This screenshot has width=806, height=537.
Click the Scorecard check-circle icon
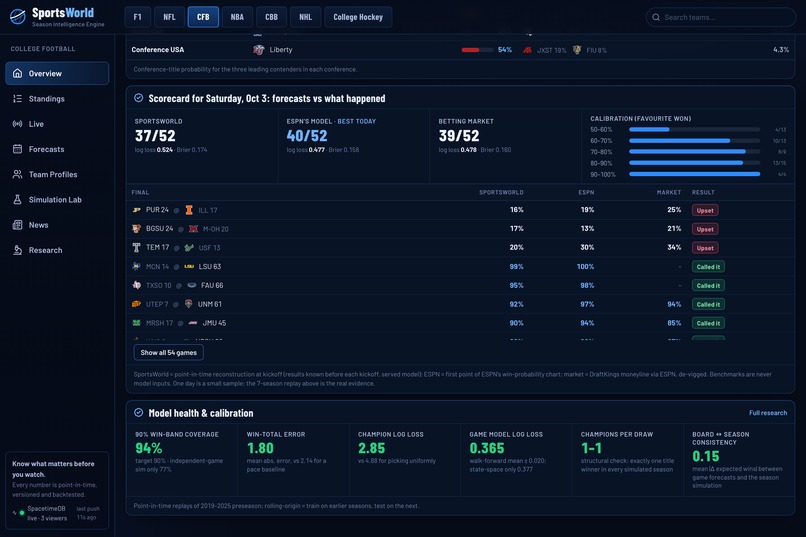(x=138, y=98)
